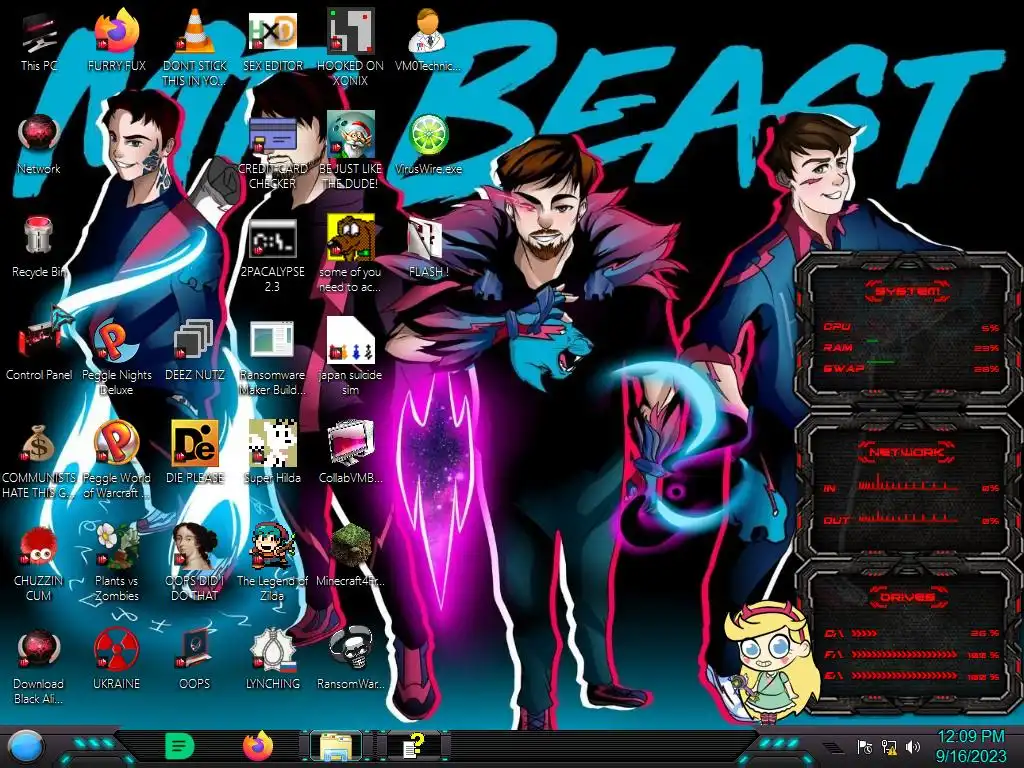Open Action Center flag in system tray
The image size is (1024, 768).
coord(865,747)
